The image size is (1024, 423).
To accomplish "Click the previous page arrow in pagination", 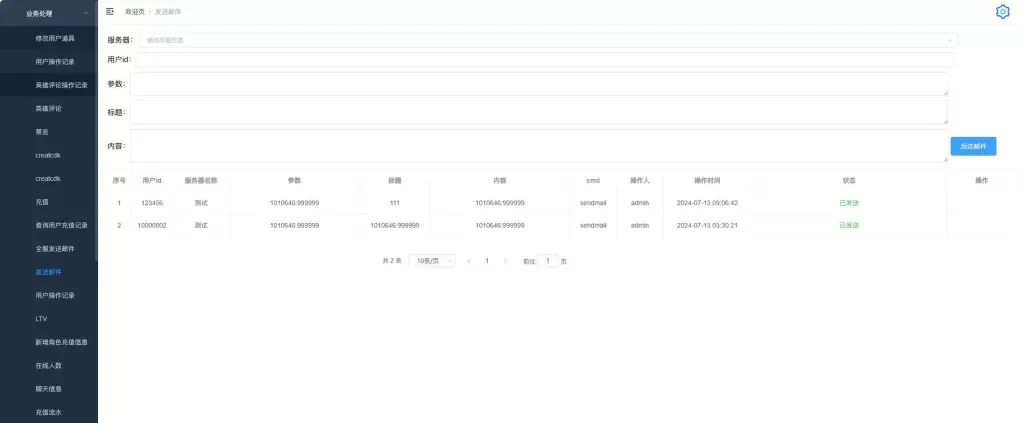I will coord(469,261).
